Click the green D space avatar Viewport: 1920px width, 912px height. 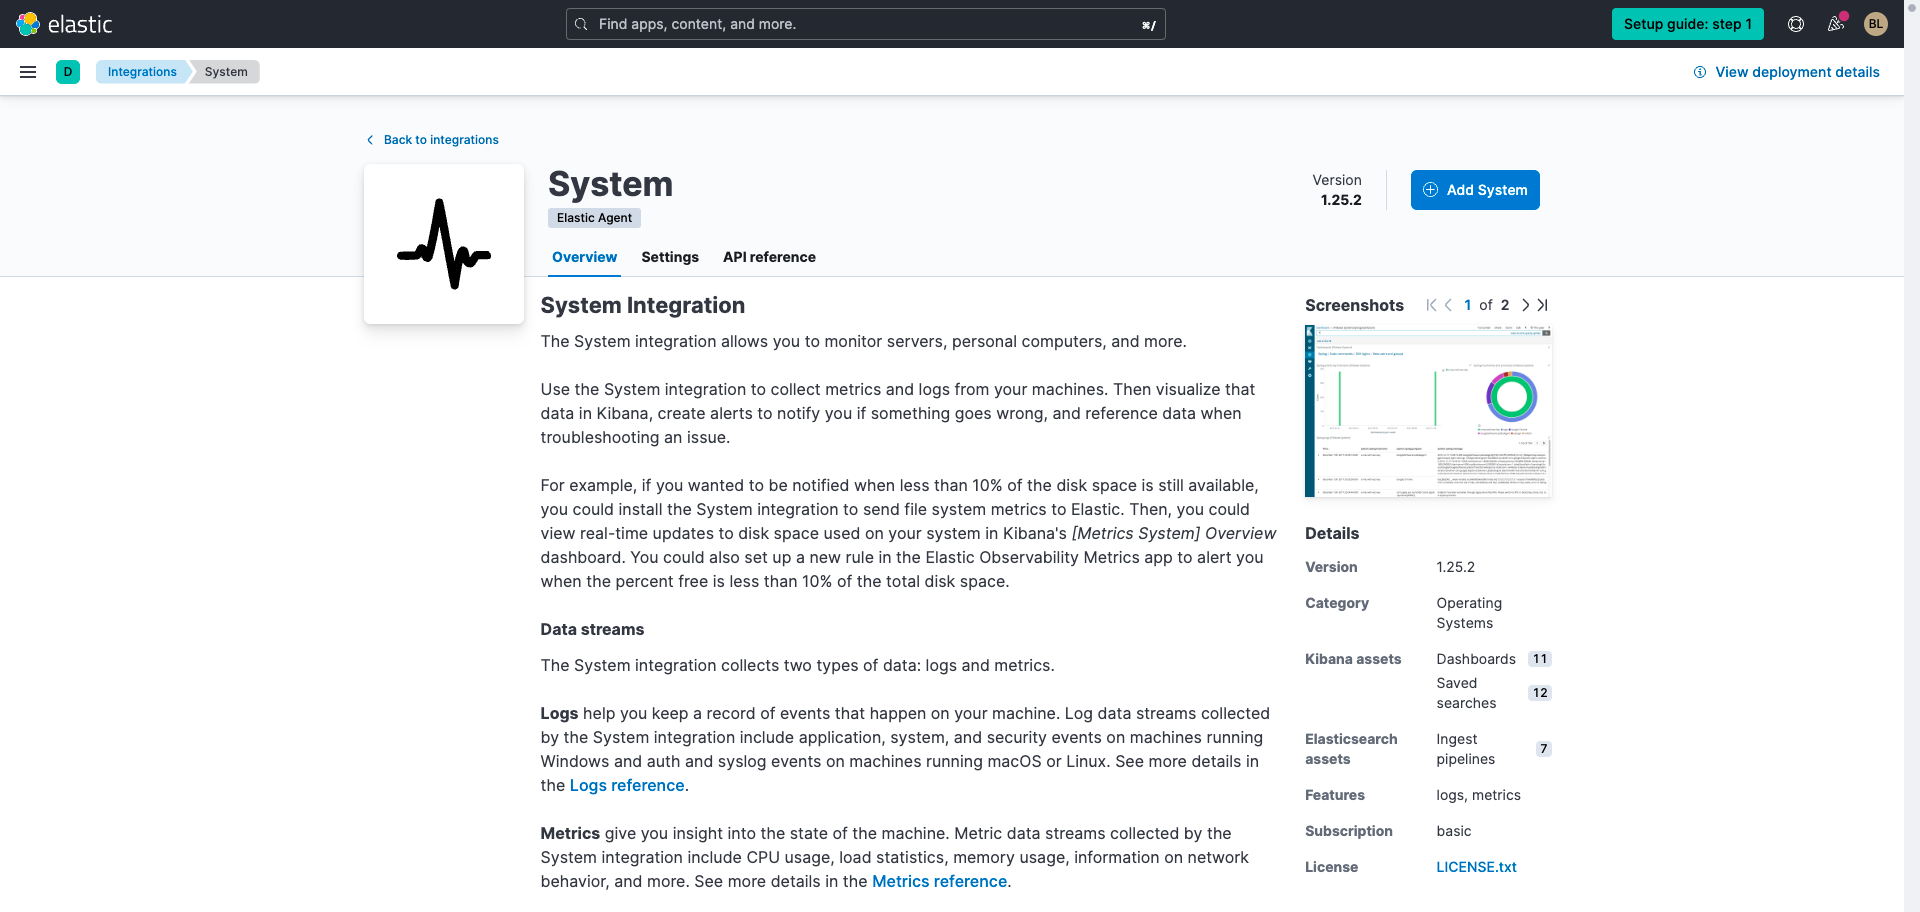68,72
